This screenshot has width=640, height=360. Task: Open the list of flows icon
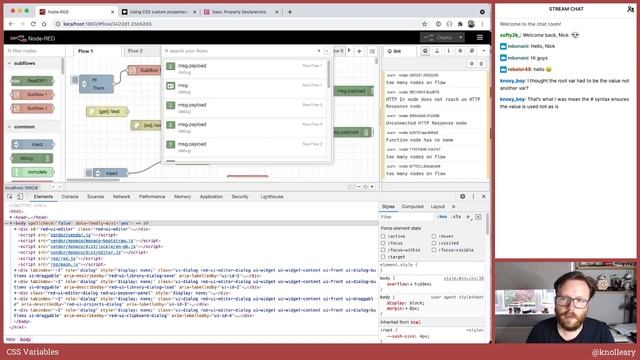point(372,51)
